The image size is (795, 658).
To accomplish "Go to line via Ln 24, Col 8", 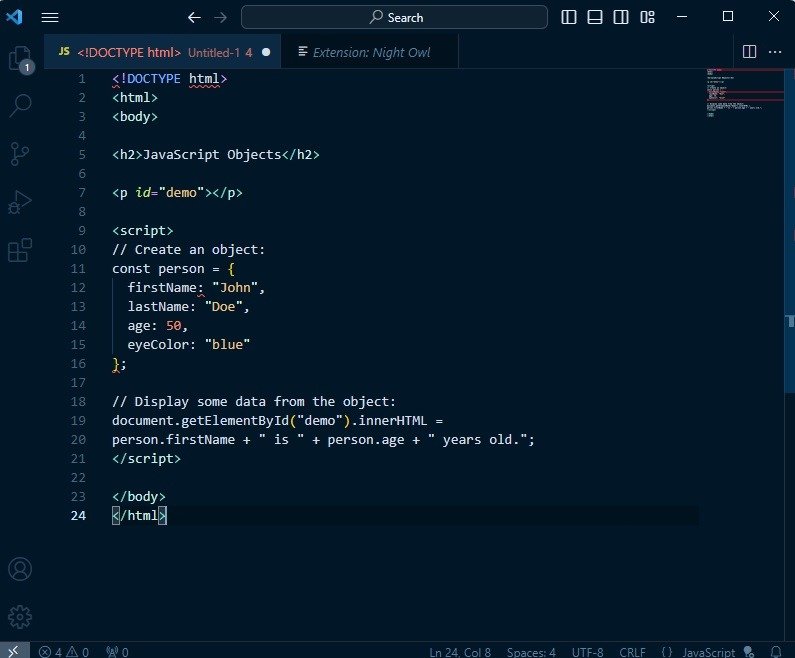I will (460, 652).
